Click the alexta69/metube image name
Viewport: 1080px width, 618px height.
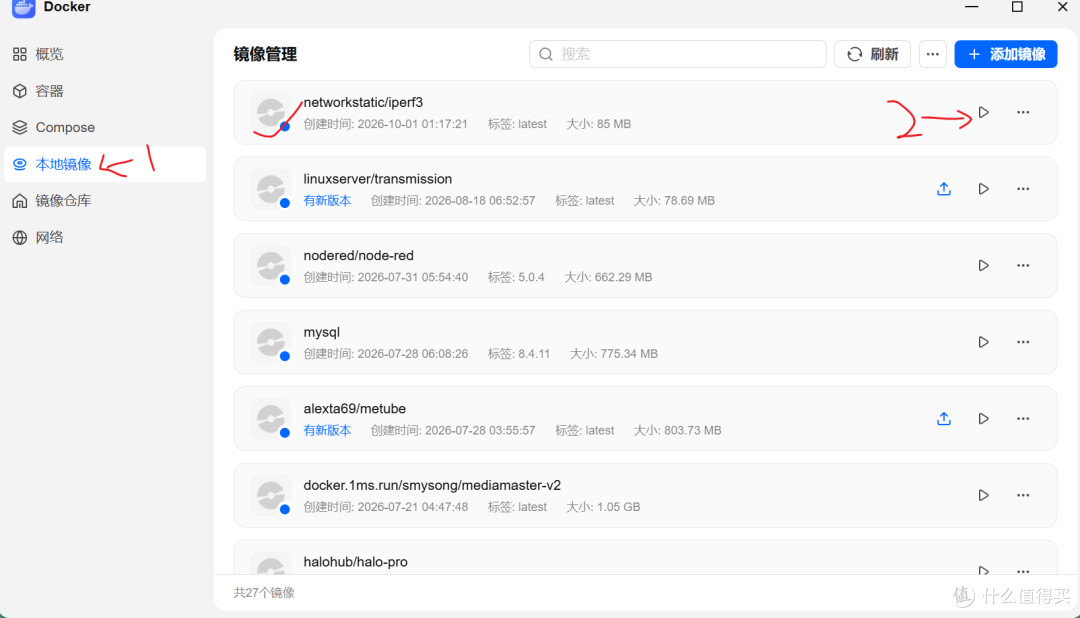(355, 409)
